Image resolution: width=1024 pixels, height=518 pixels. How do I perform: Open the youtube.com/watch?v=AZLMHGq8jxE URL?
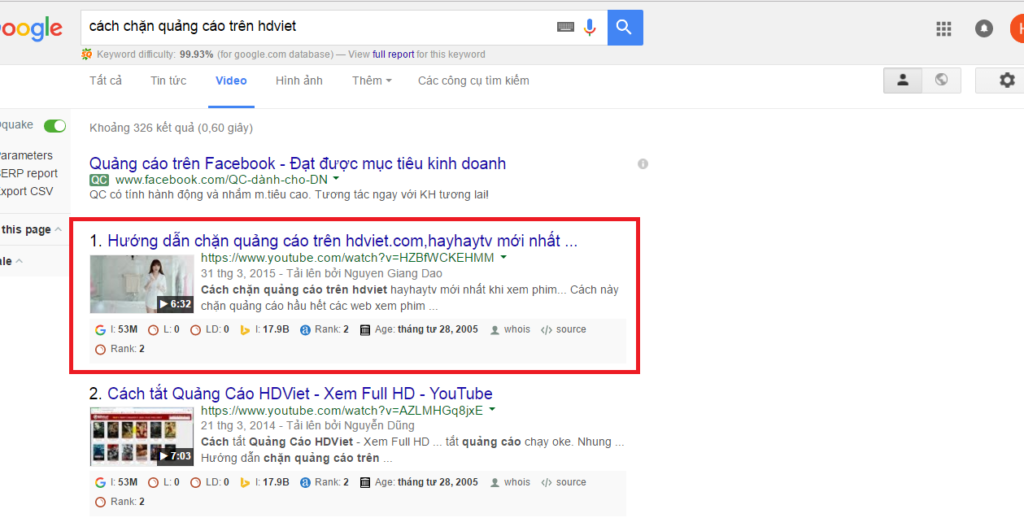pos(342,410)
